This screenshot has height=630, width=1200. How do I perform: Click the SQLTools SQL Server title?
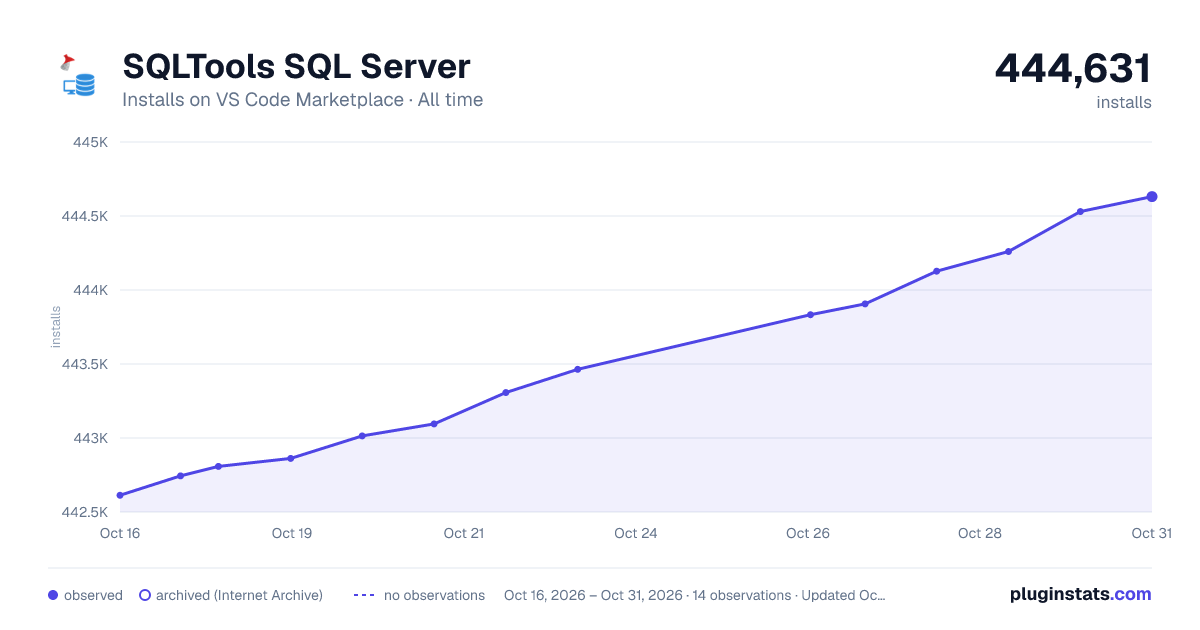pos(296,67)
